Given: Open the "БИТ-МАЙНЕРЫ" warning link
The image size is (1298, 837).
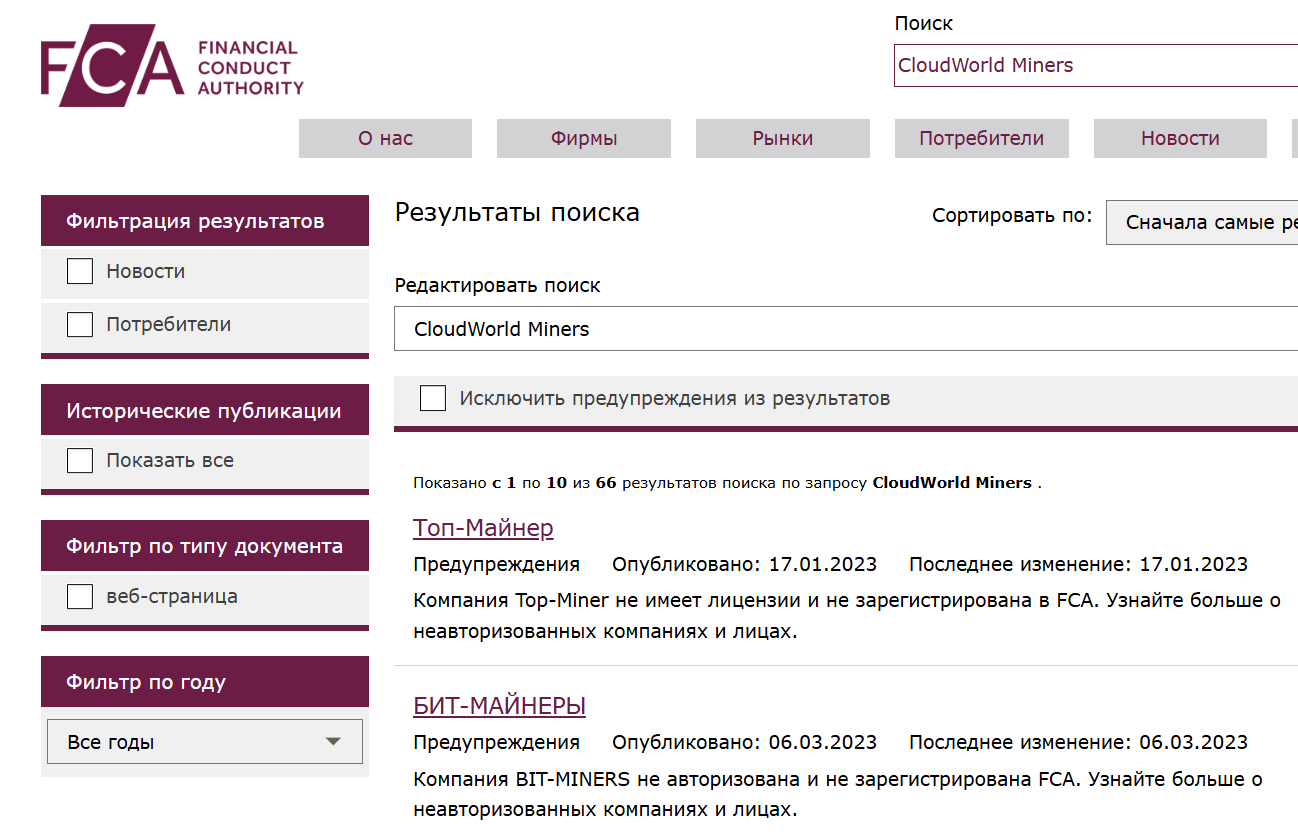Looking at the screenshot, I should coord(500,705).
